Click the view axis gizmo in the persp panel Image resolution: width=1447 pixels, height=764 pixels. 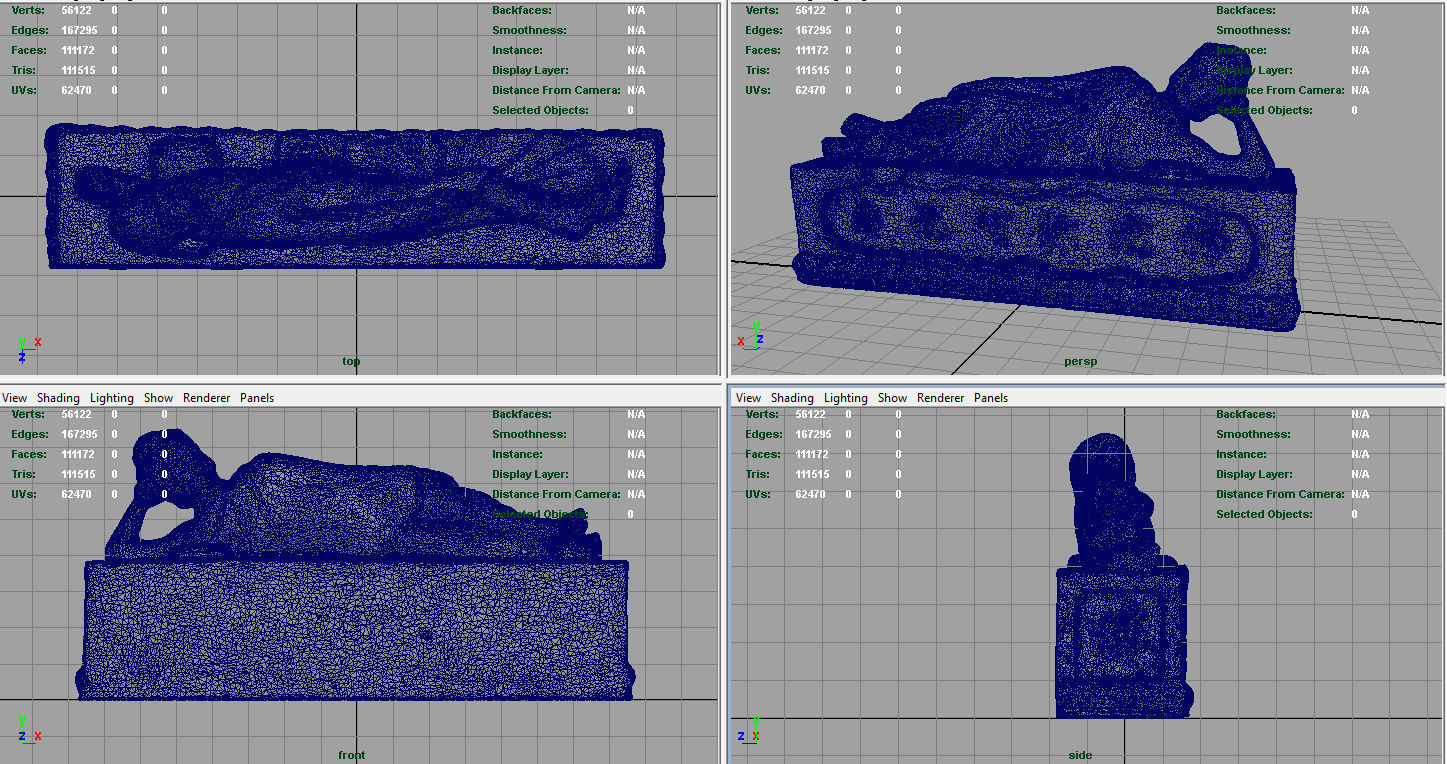pos(752,336)
